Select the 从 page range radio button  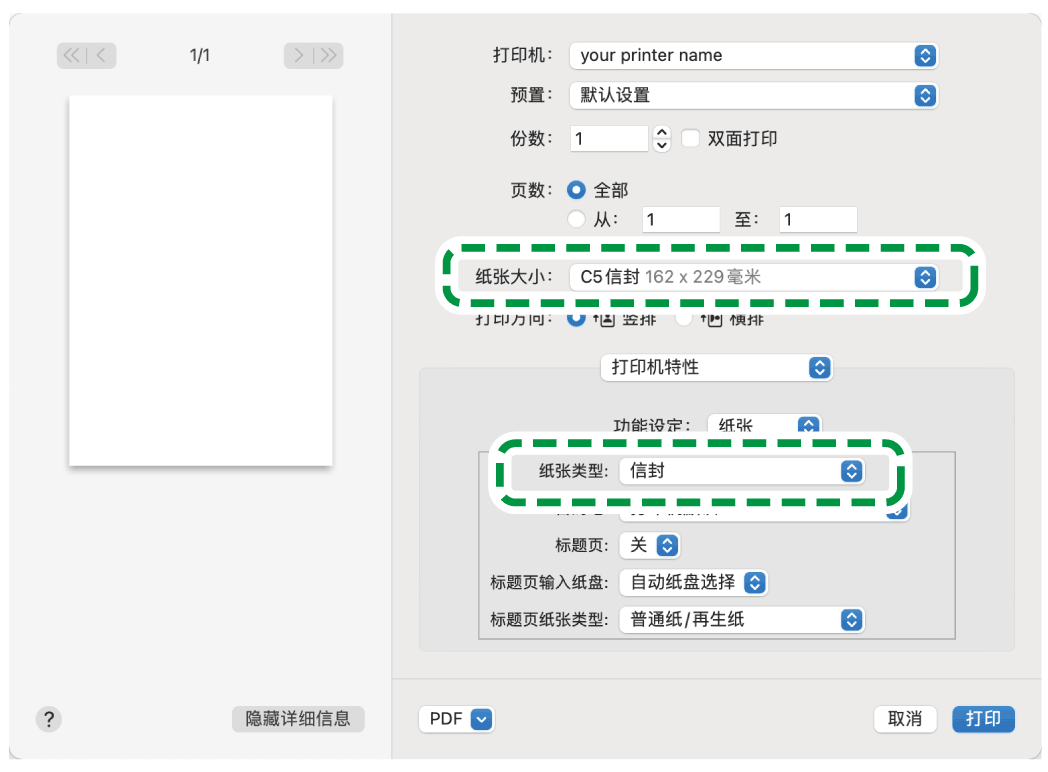pyautogui.click(x=577, y=219)
